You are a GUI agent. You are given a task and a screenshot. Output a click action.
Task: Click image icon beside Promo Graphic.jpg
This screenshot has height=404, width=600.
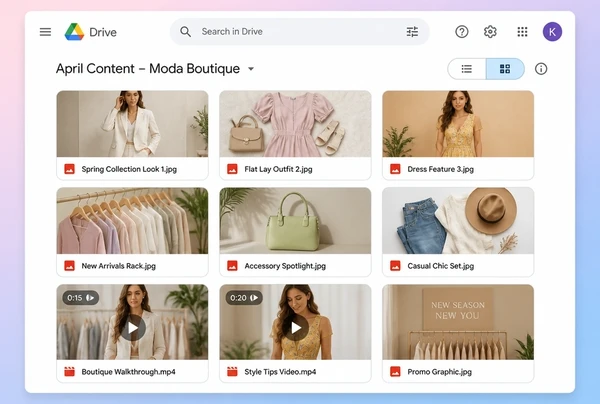pos(395,371)
